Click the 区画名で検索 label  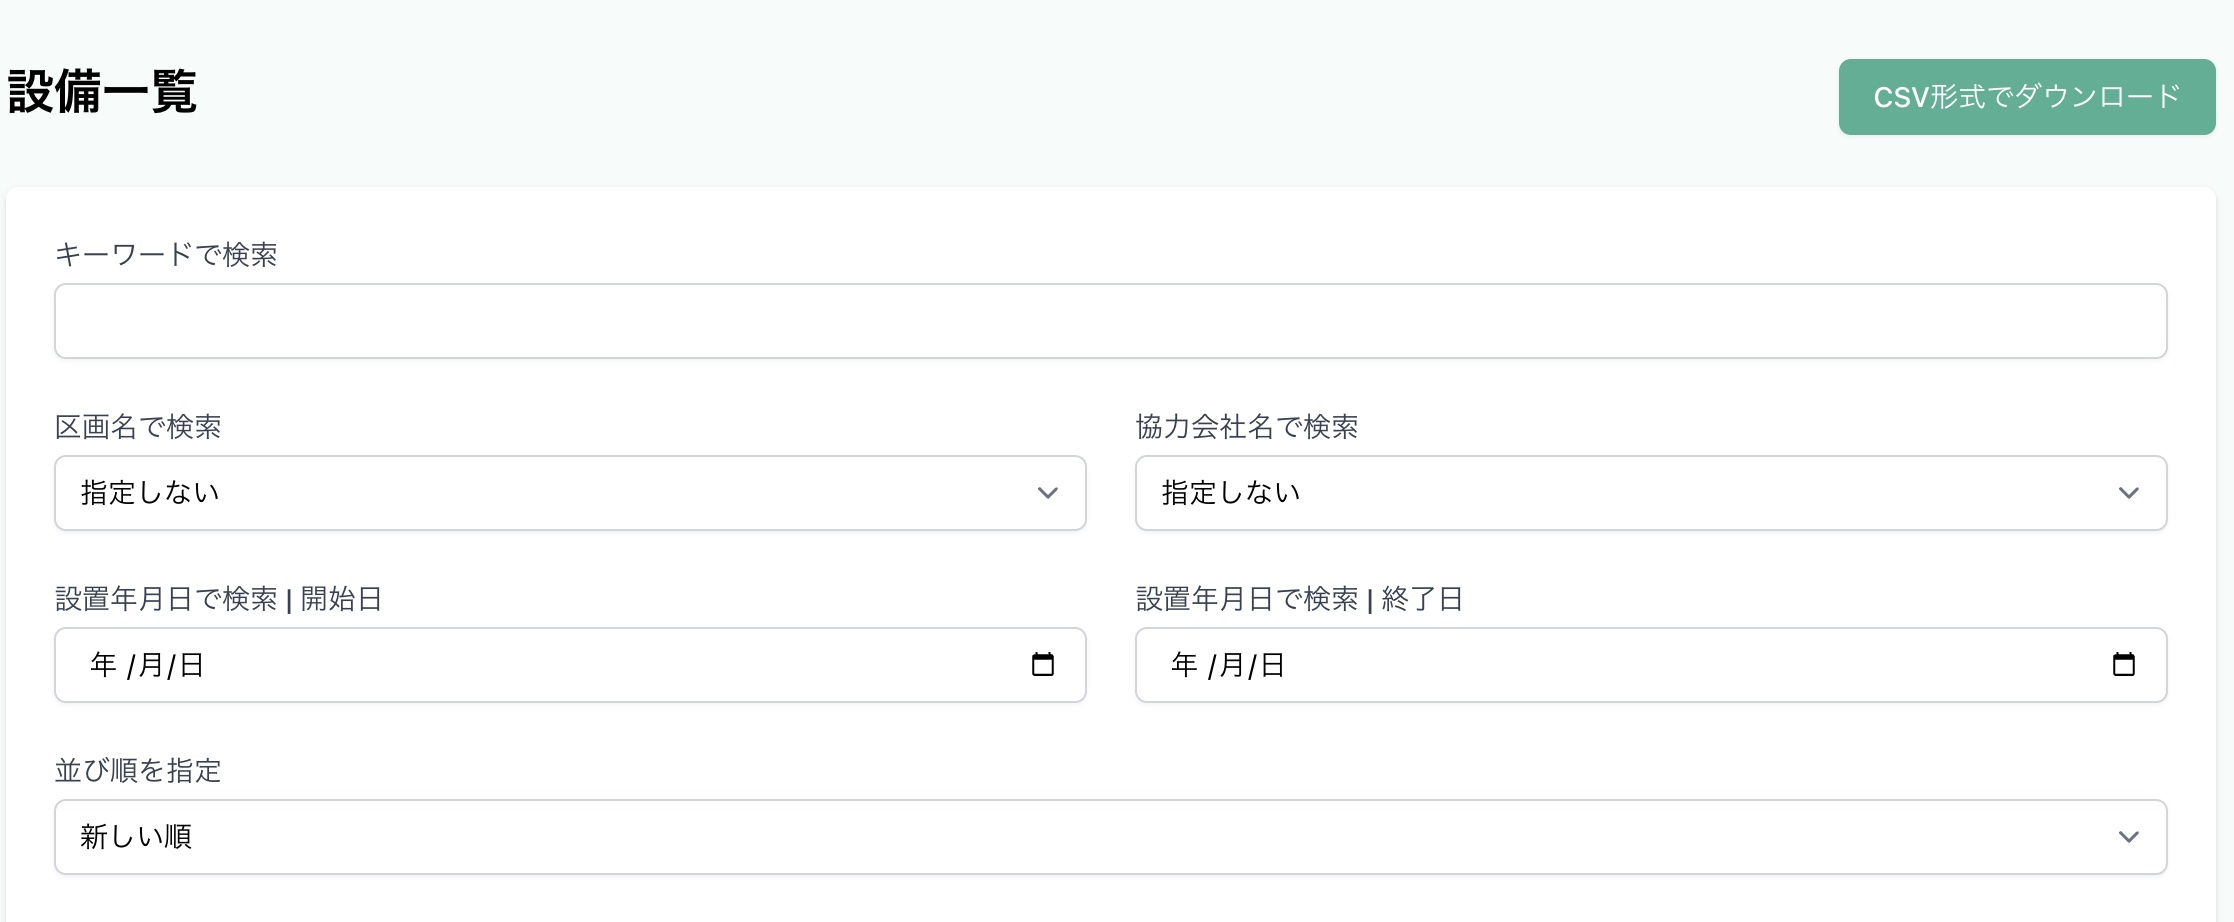point(138,427)
